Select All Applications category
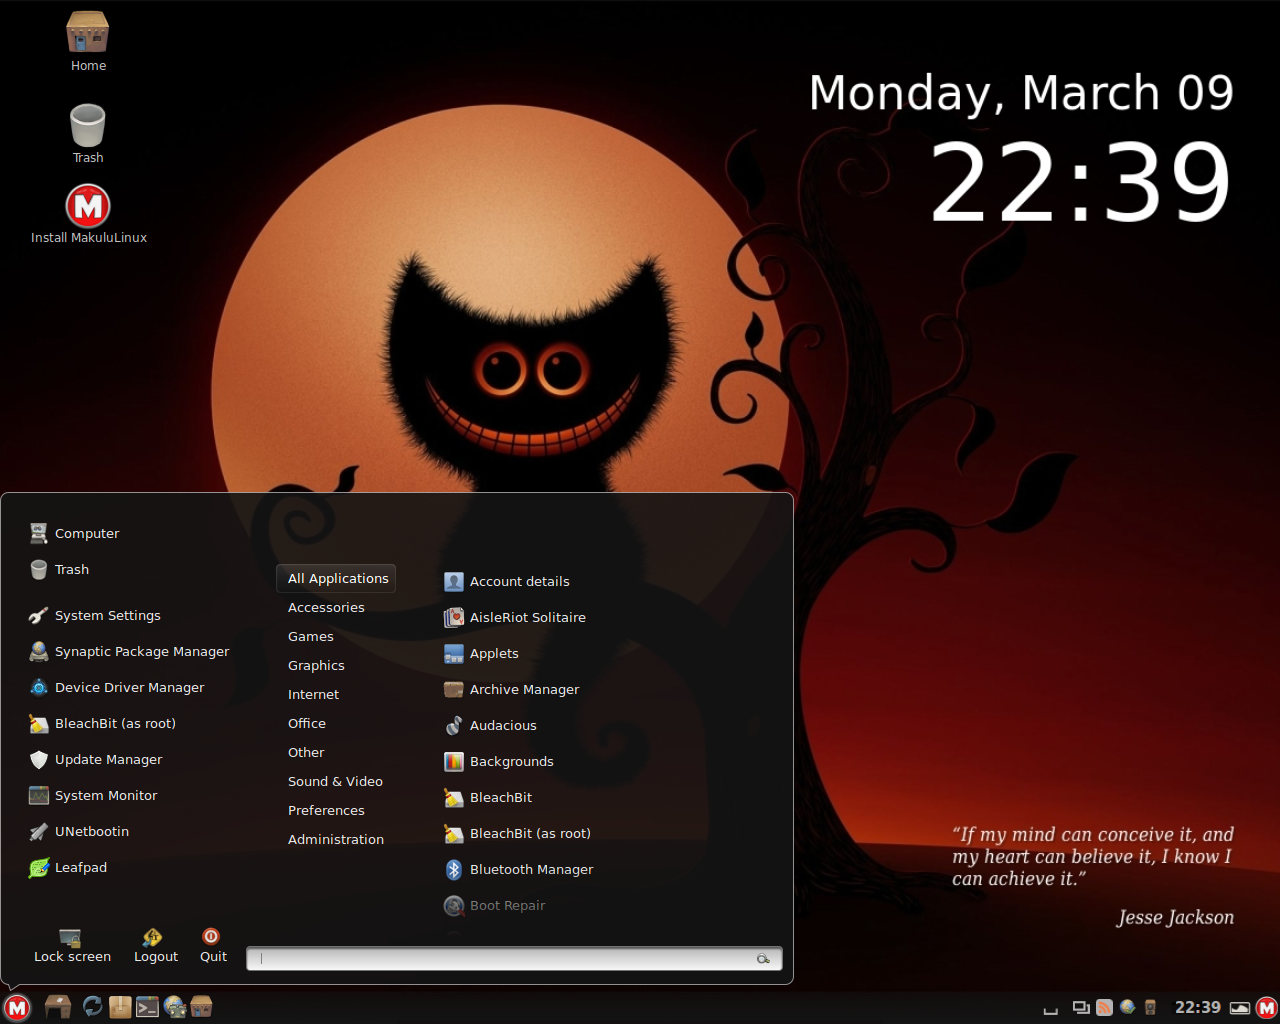The image size is (1280, 1024). pyautogui.click(x=336, y=578)
